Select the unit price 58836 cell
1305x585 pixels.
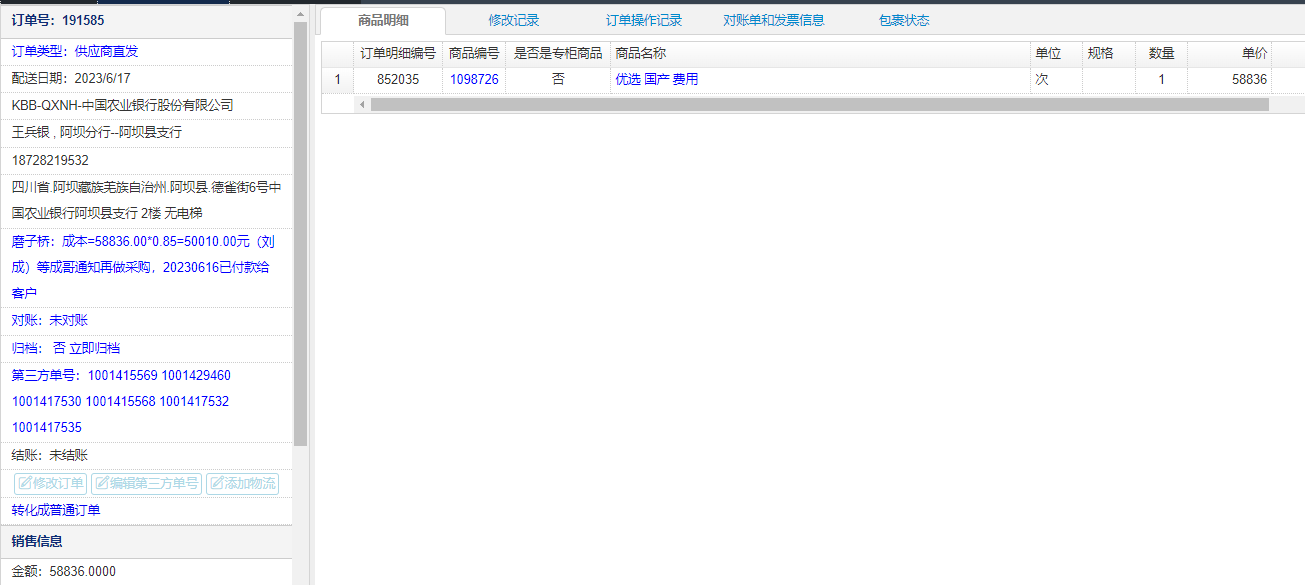click(x=1230, y=80)
